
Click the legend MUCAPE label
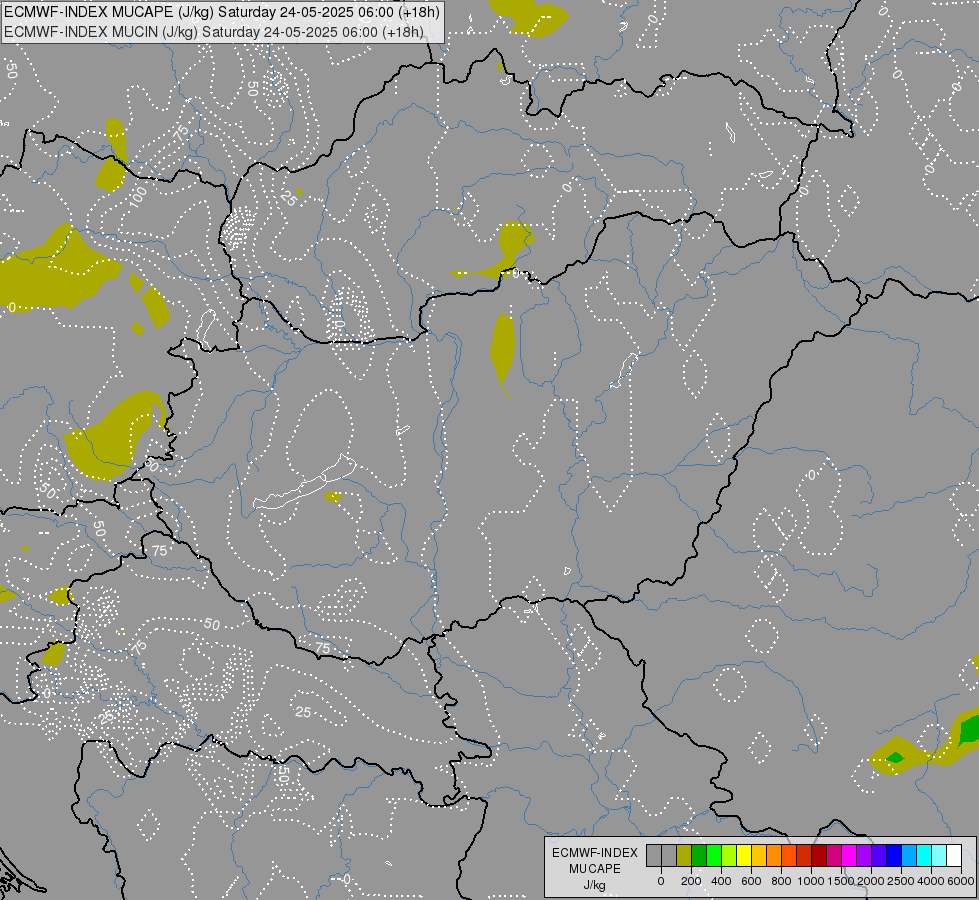point(594,869)
